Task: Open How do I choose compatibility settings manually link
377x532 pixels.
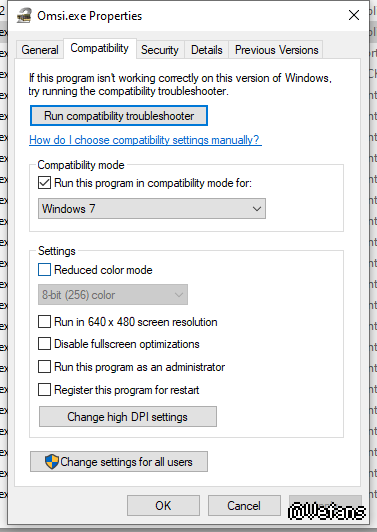Action: click(145, 140)
